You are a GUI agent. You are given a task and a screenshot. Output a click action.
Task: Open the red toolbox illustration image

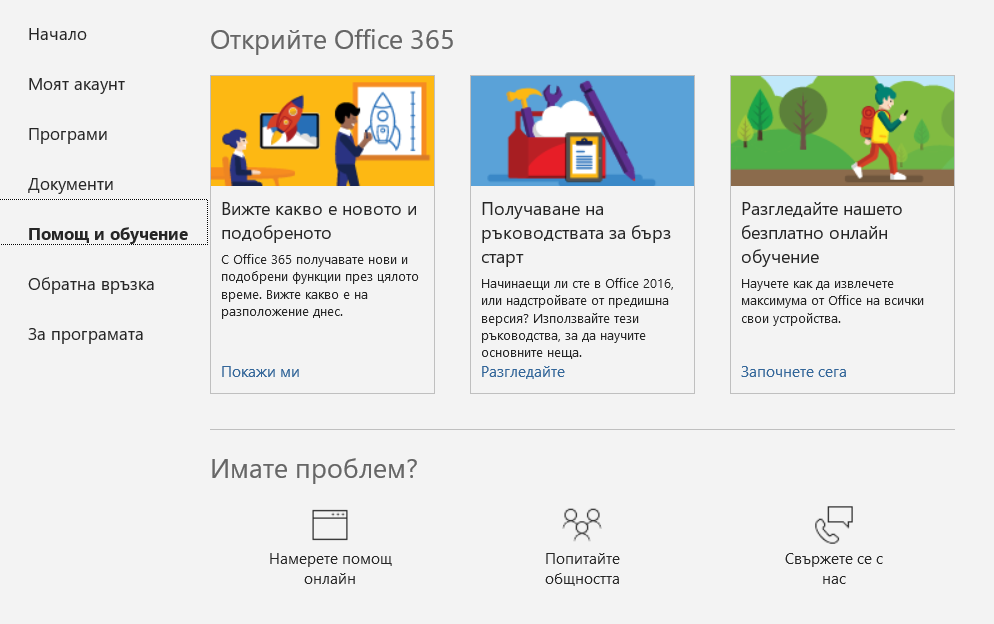[582, 131]
